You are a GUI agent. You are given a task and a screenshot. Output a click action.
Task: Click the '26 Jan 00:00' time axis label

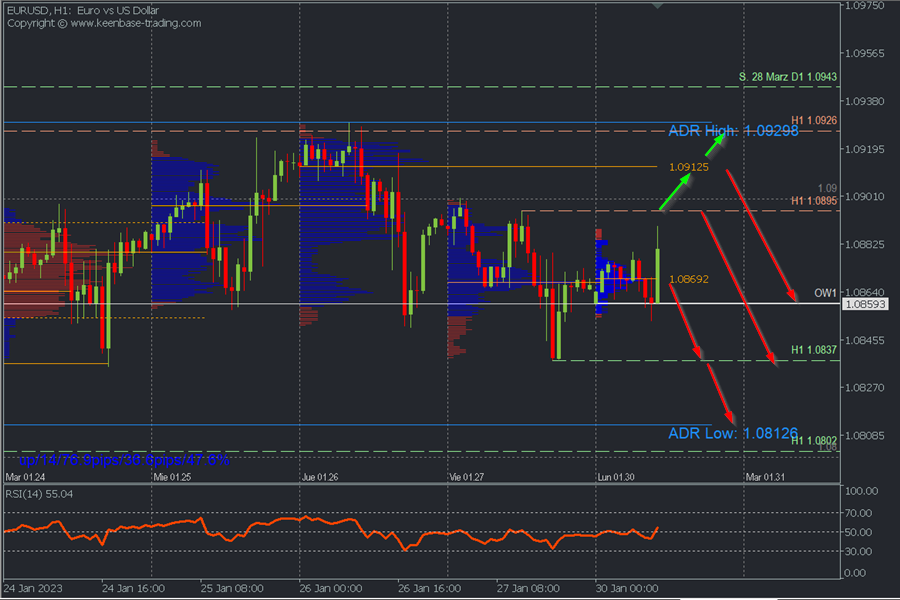[x=331, y=589]
